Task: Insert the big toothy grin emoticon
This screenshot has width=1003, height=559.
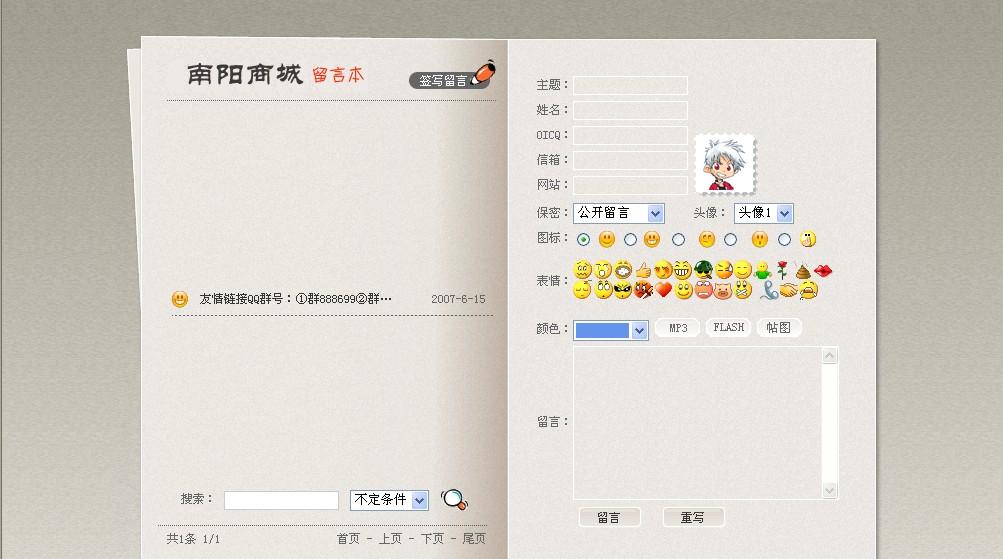Action: (683, 270)
